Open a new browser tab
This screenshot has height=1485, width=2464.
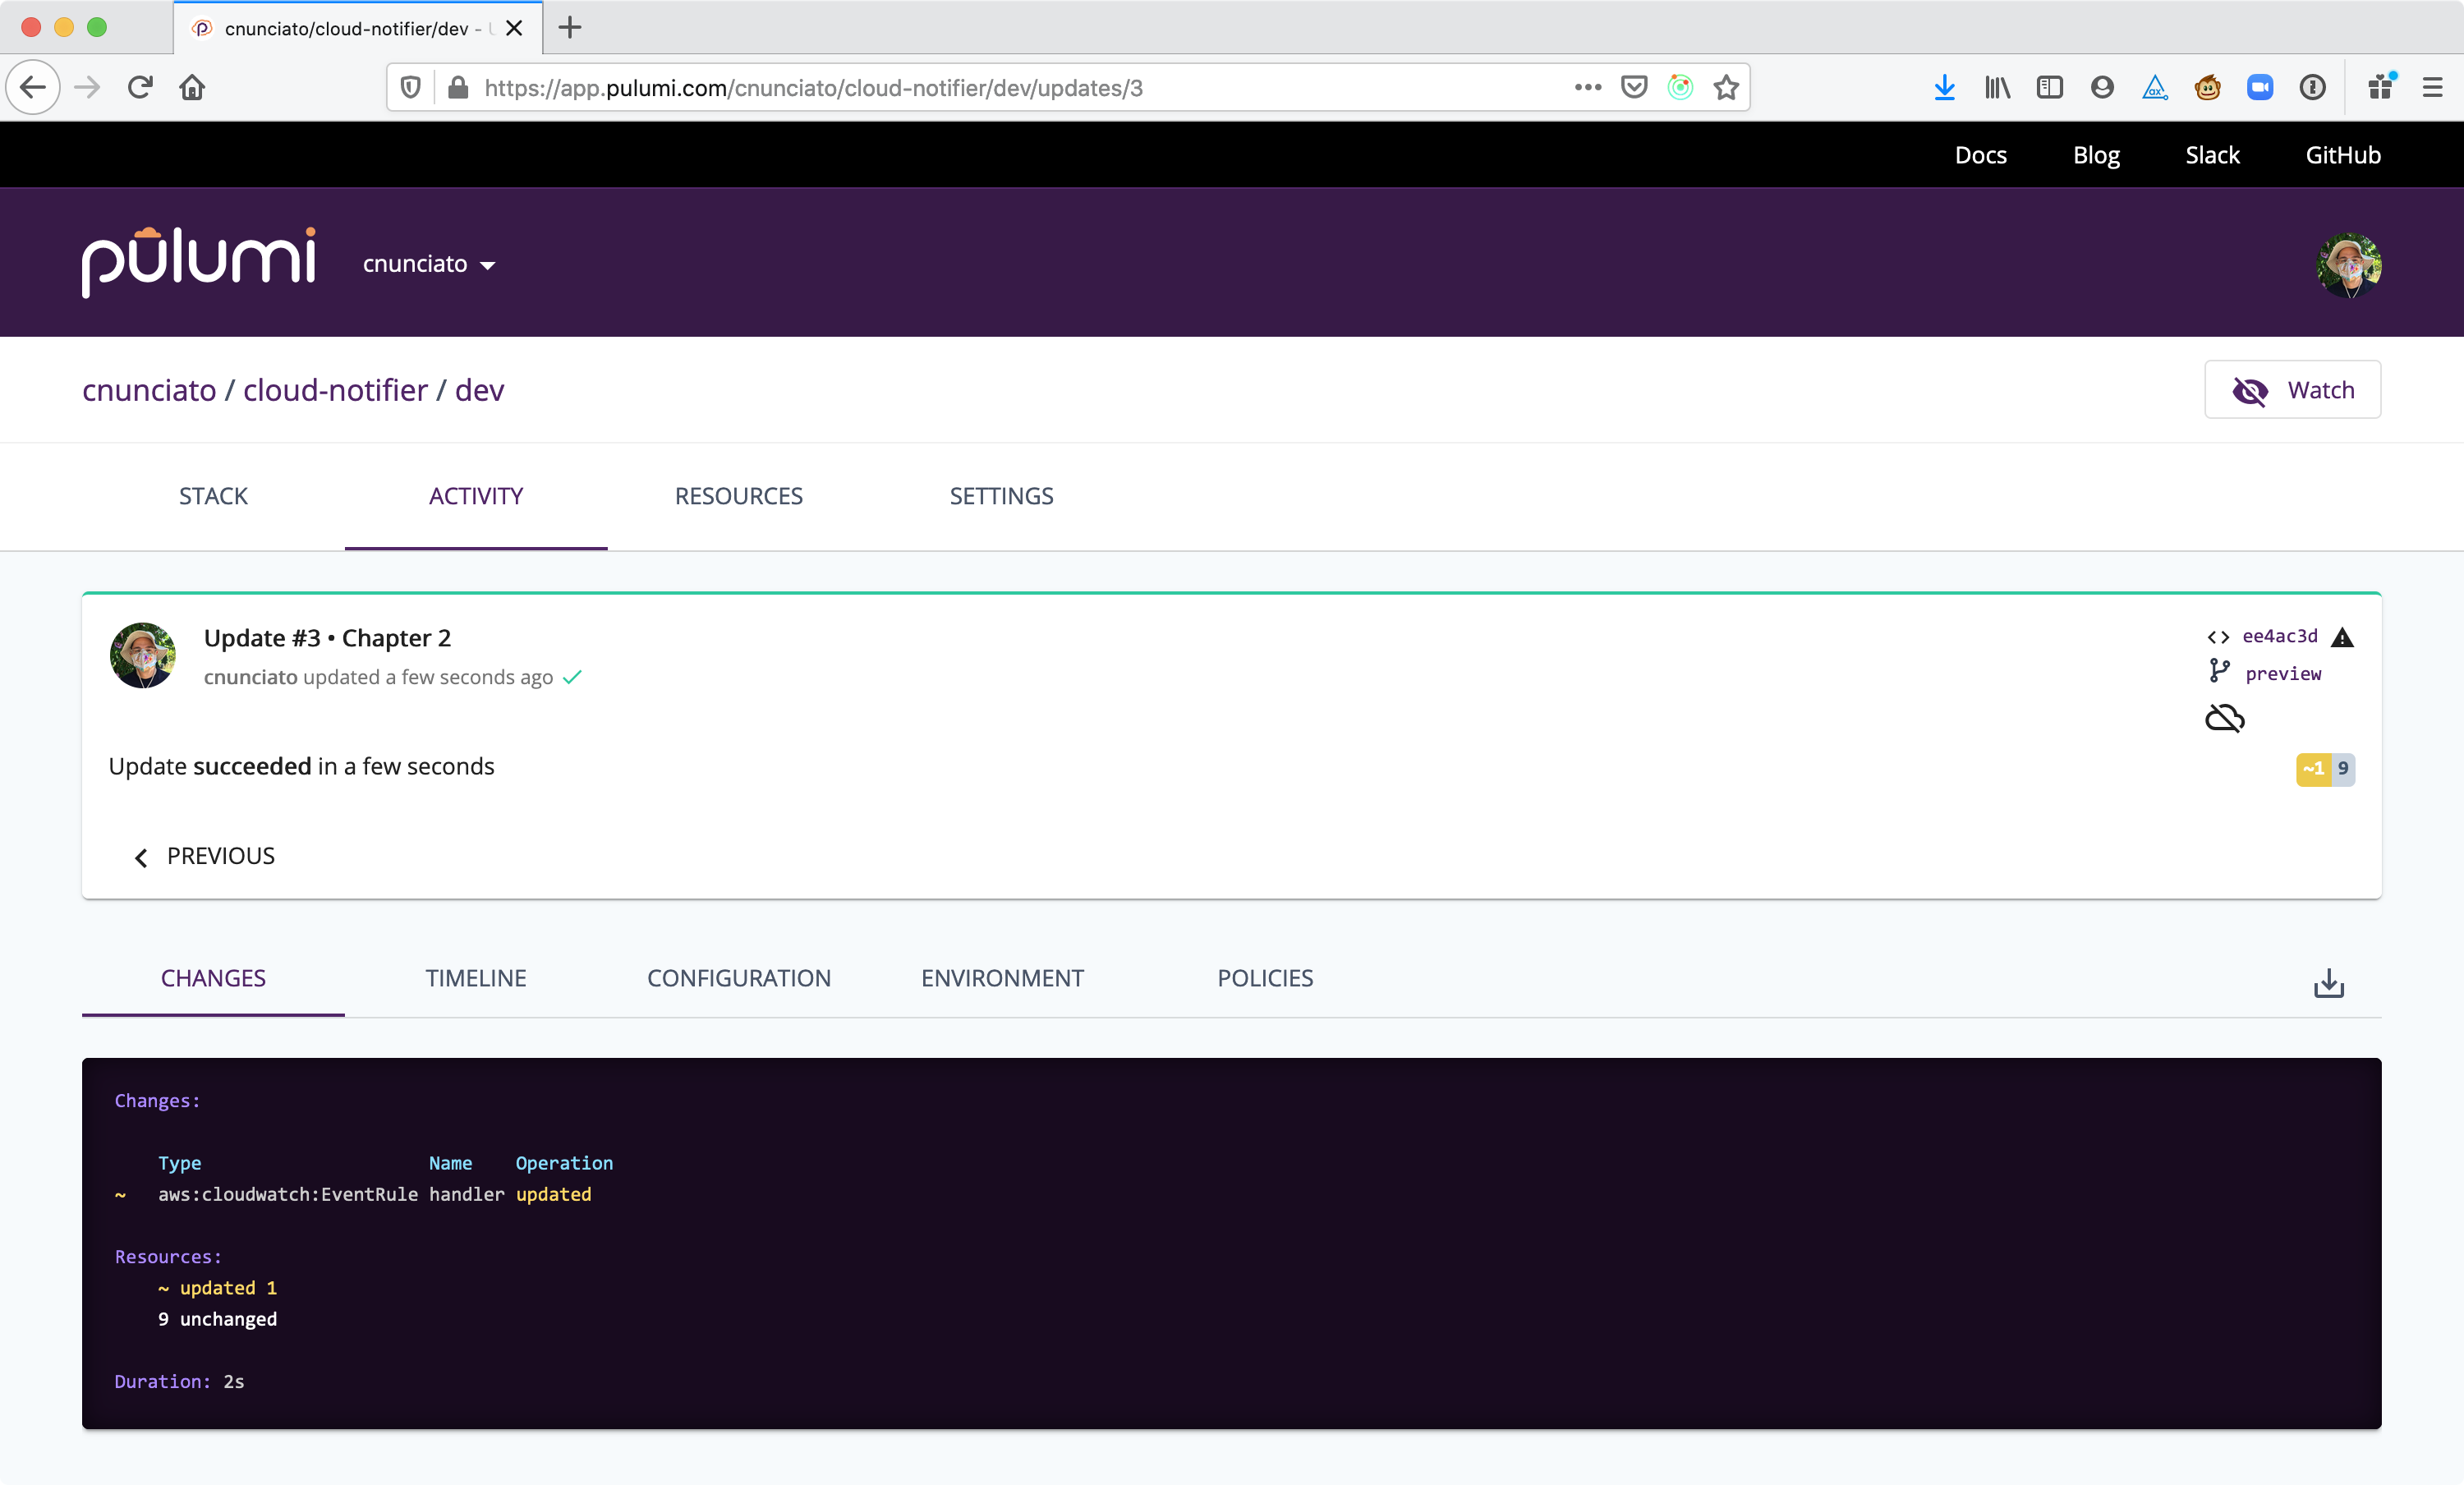570,28
